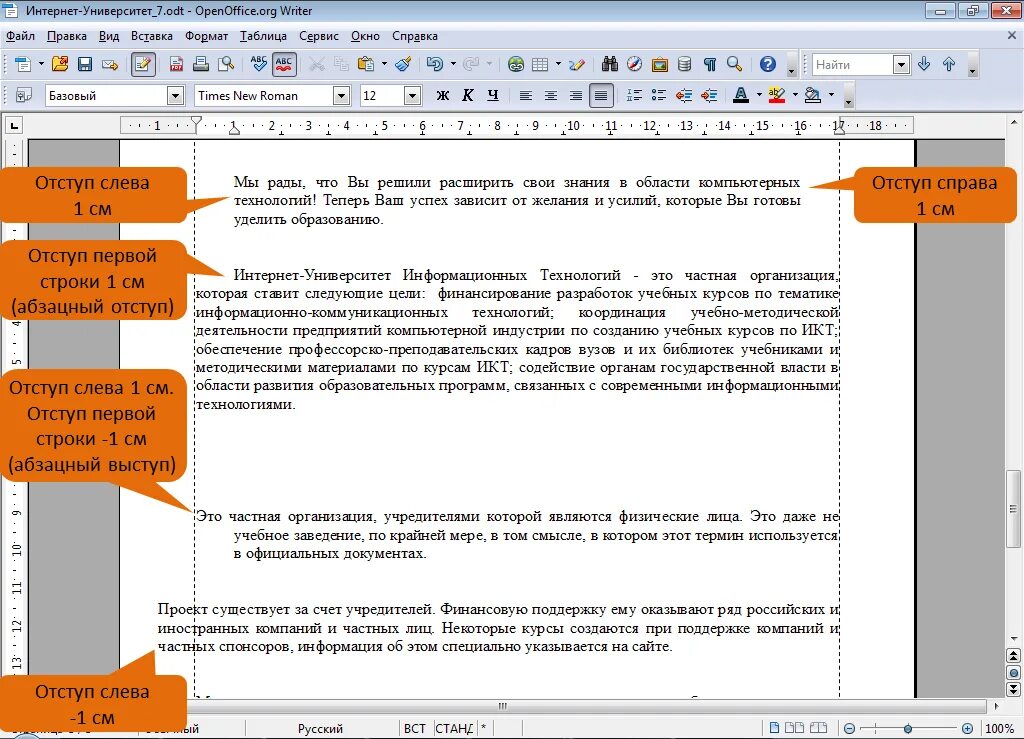Export directly as PDF
This screenshot has width=1024, height=739.
point(176,64)
